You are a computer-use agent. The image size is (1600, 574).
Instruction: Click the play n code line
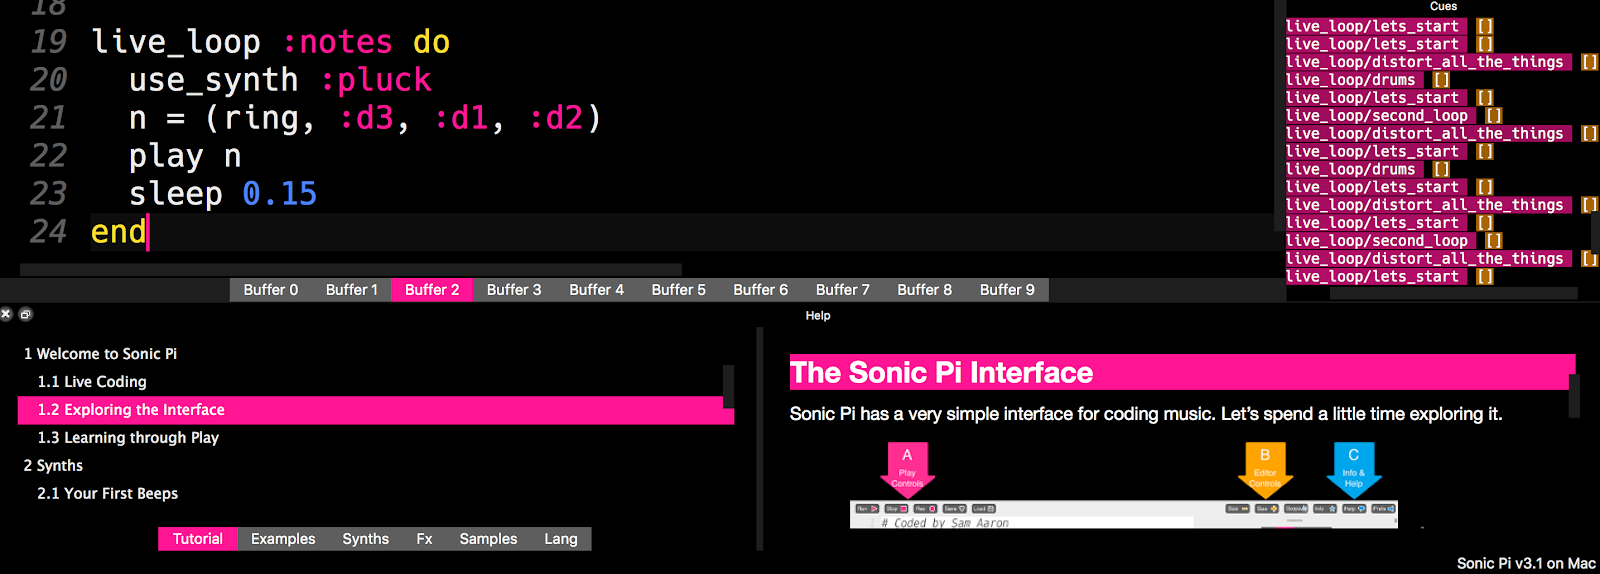[185, 156]
